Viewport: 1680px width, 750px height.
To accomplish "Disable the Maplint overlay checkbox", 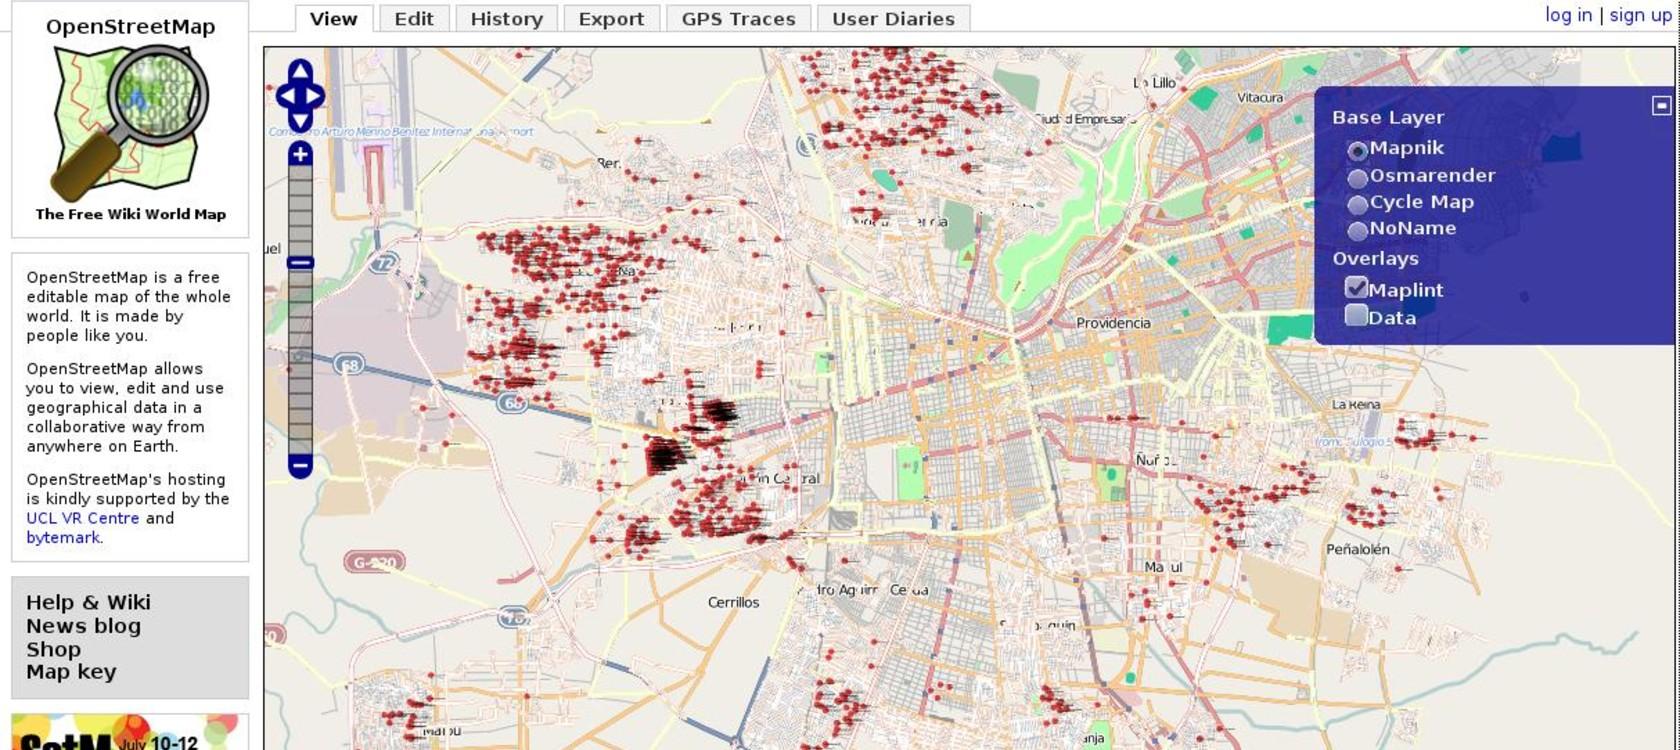I will coord(1356,288).
